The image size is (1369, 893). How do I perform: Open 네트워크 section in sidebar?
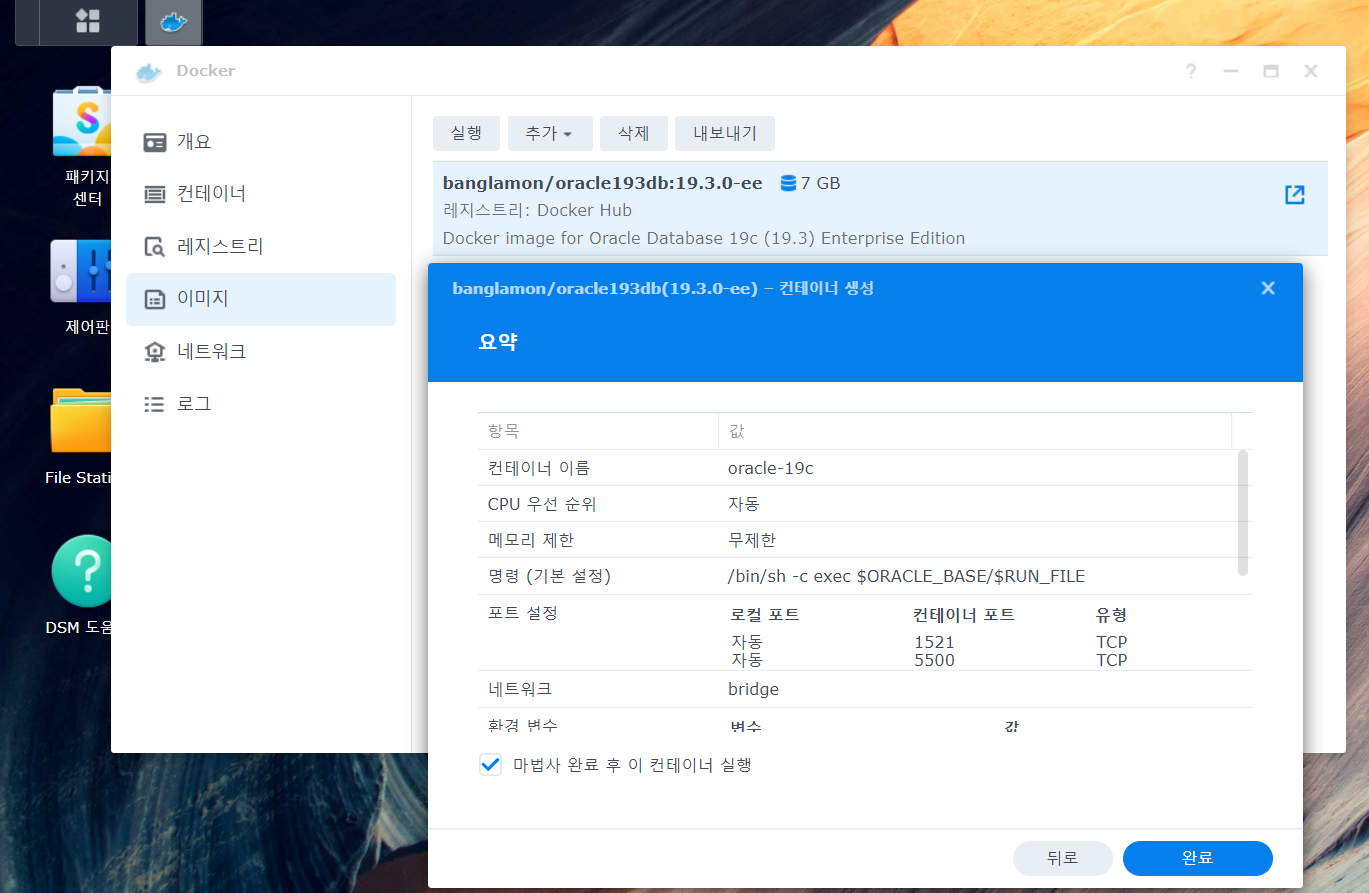click(261, 351)
